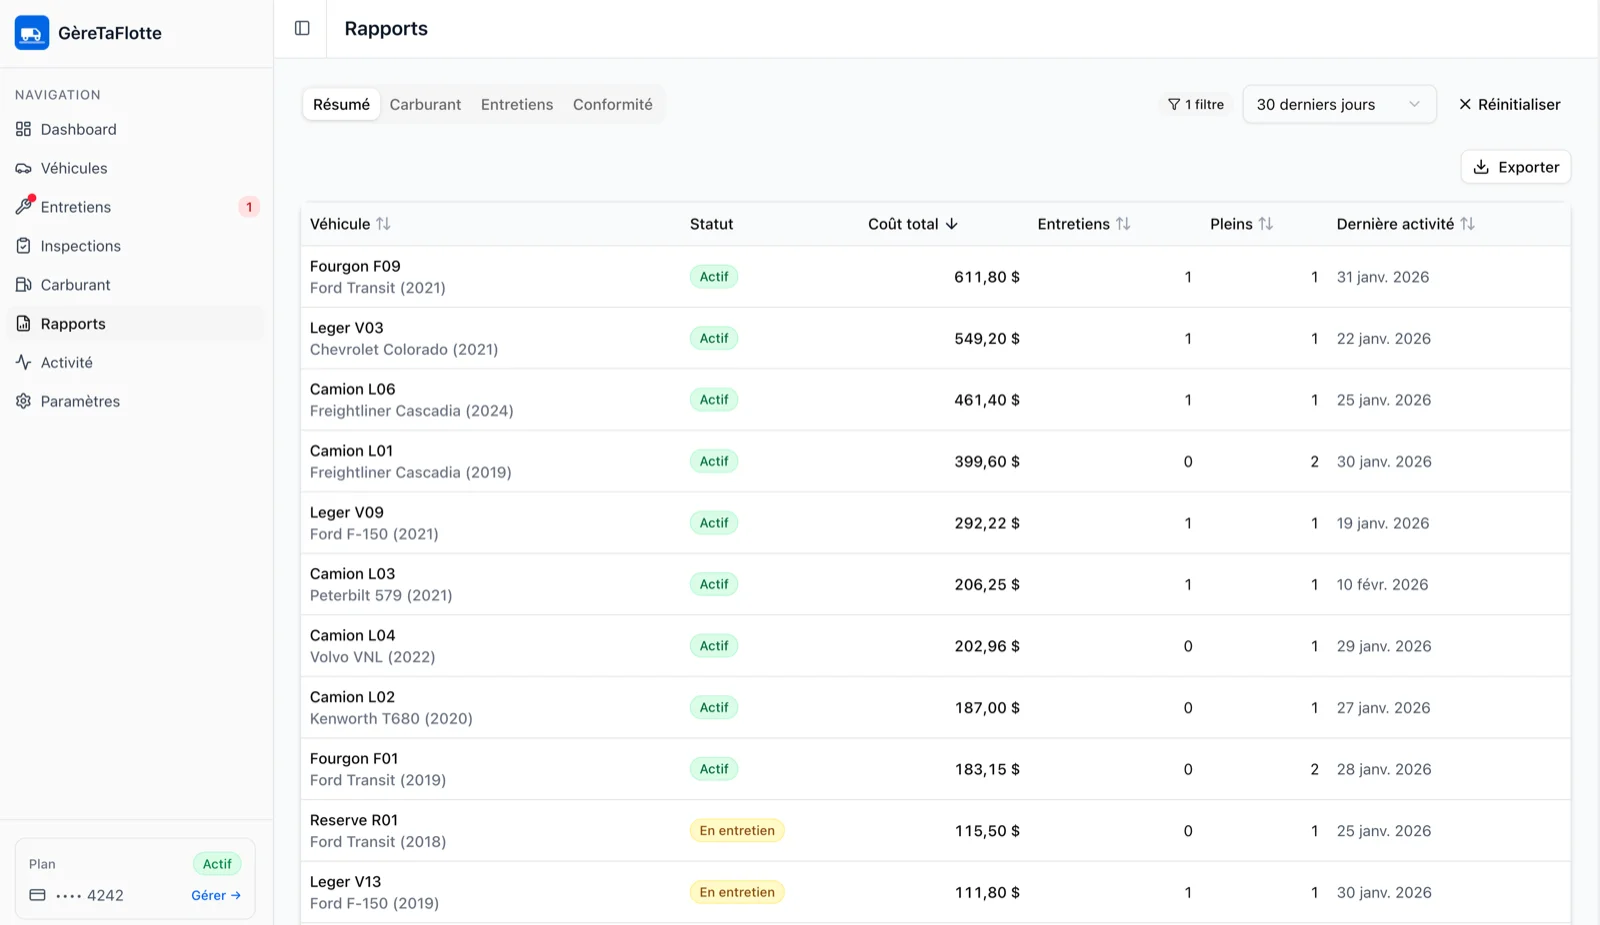
Task: Open Activité in the sidebar
Action: [x=66, y=362]
